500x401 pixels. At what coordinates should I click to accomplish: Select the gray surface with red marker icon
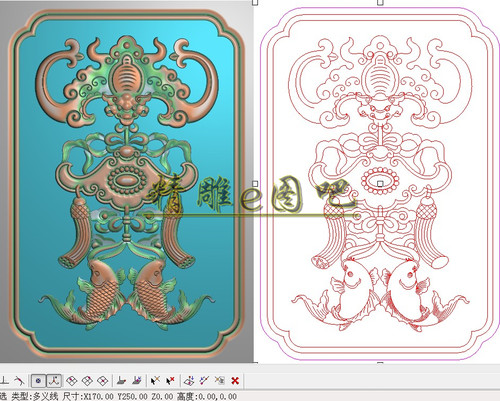tap(122, 380)
